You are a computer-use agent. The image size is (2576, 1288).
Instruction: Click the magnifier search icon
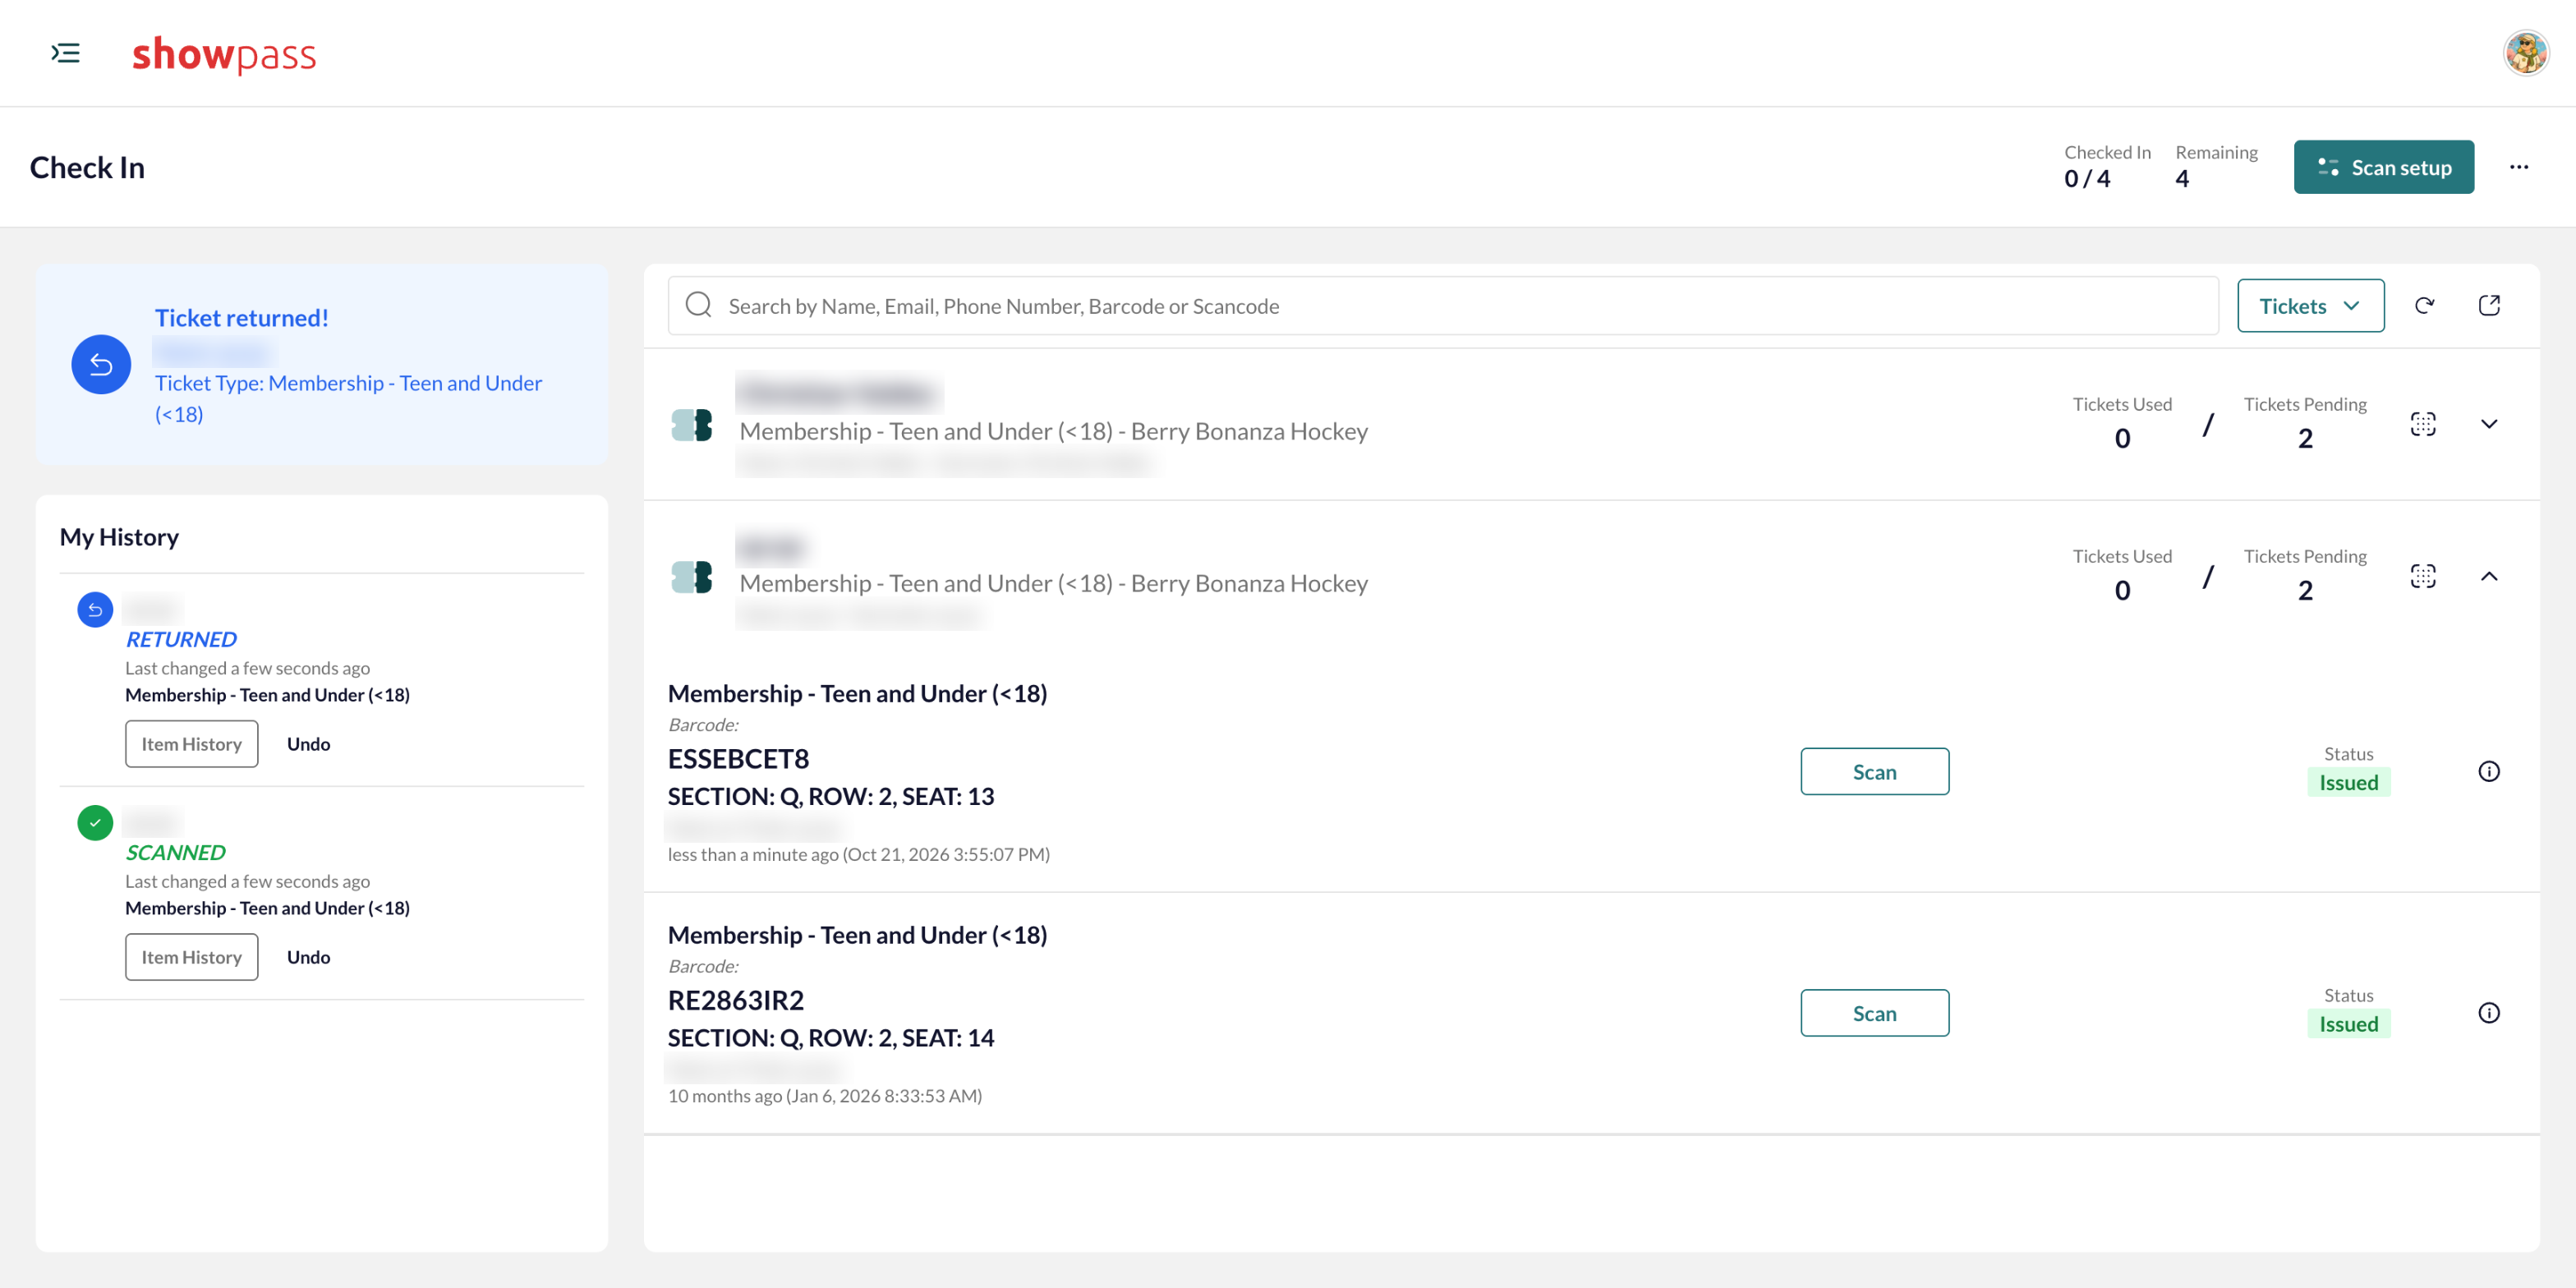click(699, 305)
